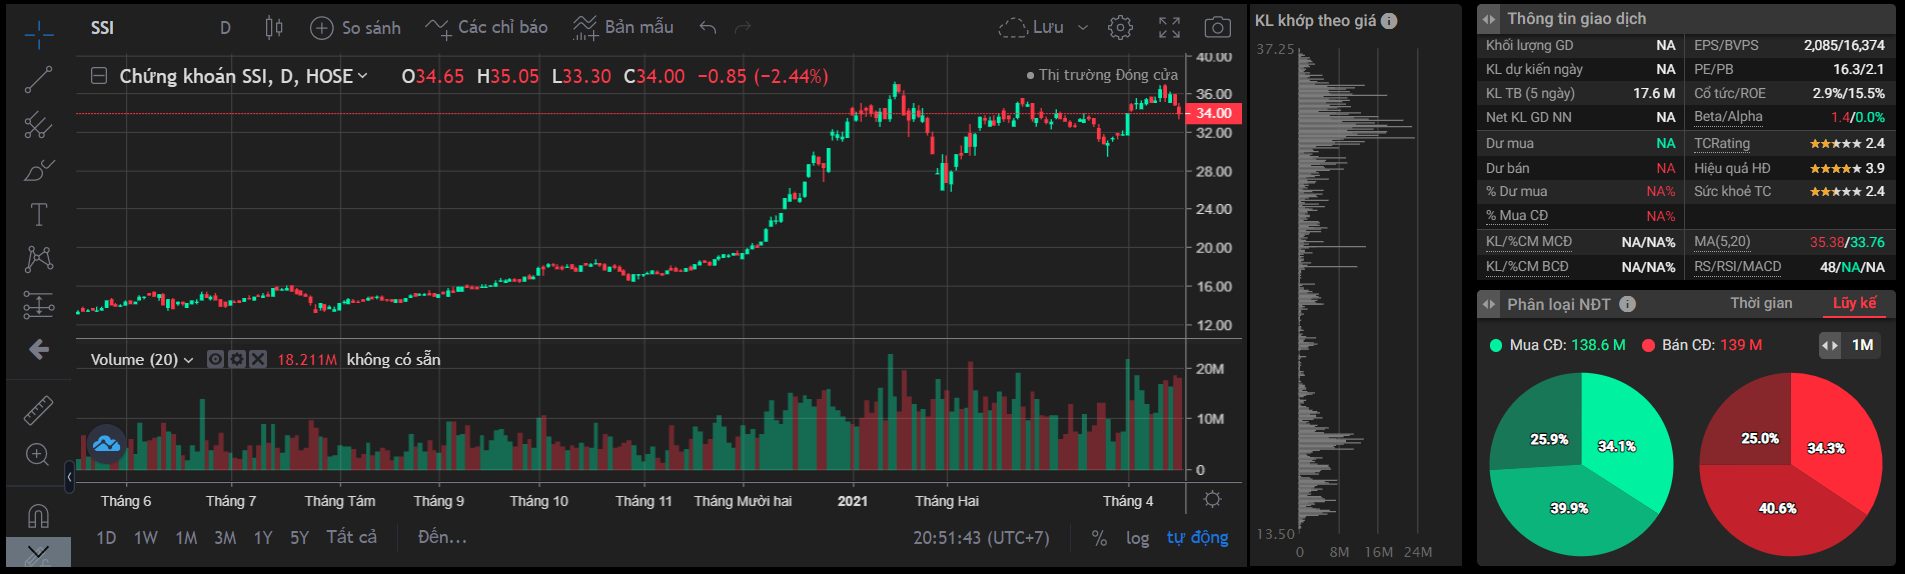Click the redo arrow

pos(743,28)
